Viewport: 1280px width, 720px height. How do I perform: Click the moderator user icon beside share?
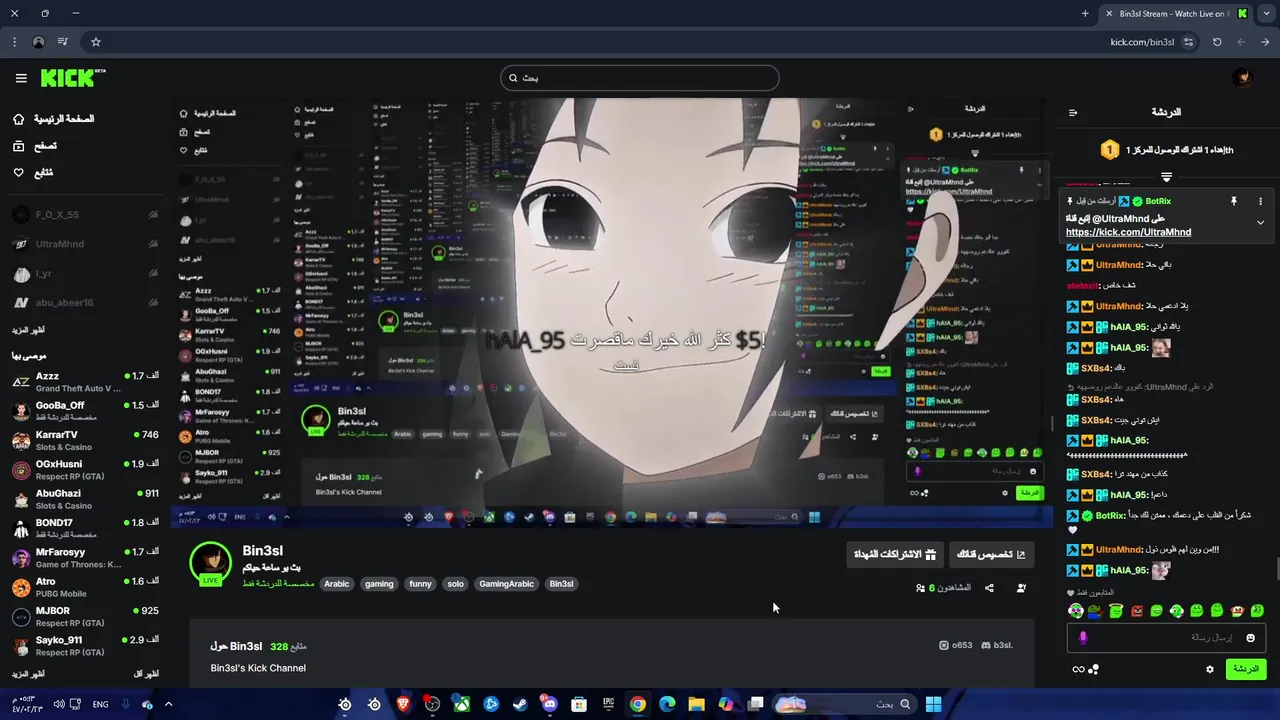point(1021,588)
